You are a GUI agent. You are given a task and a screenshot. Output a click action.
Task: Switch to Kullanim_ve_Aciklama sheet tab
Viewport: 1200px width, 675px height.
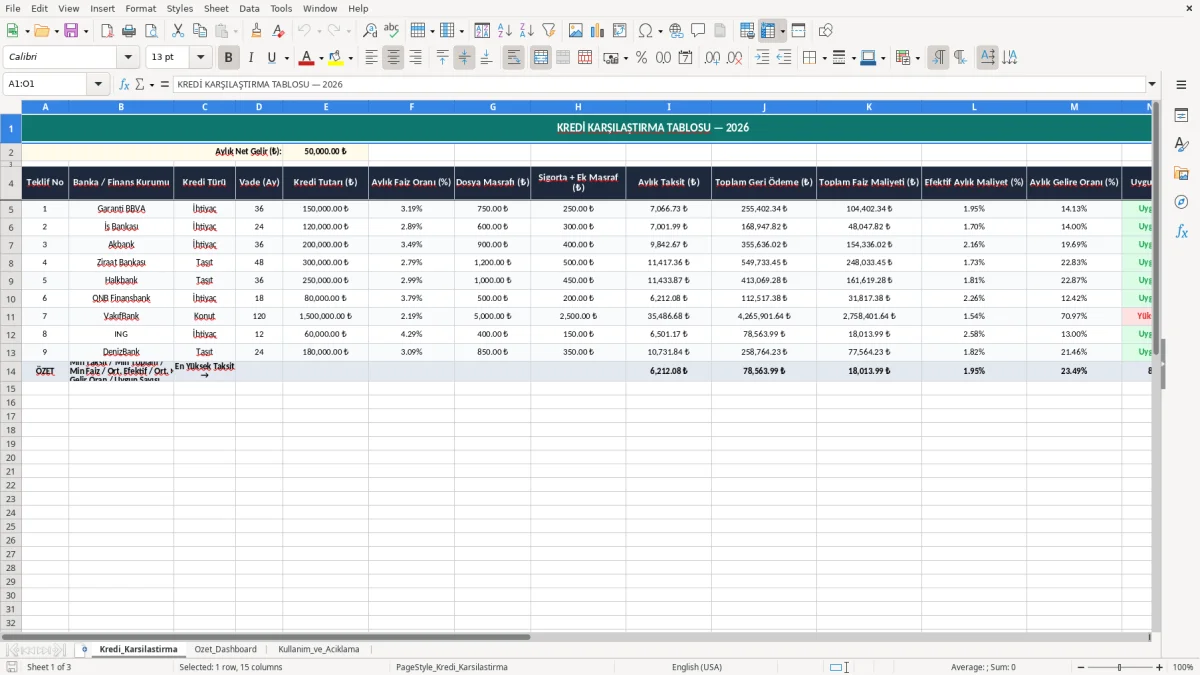point(319,649)
